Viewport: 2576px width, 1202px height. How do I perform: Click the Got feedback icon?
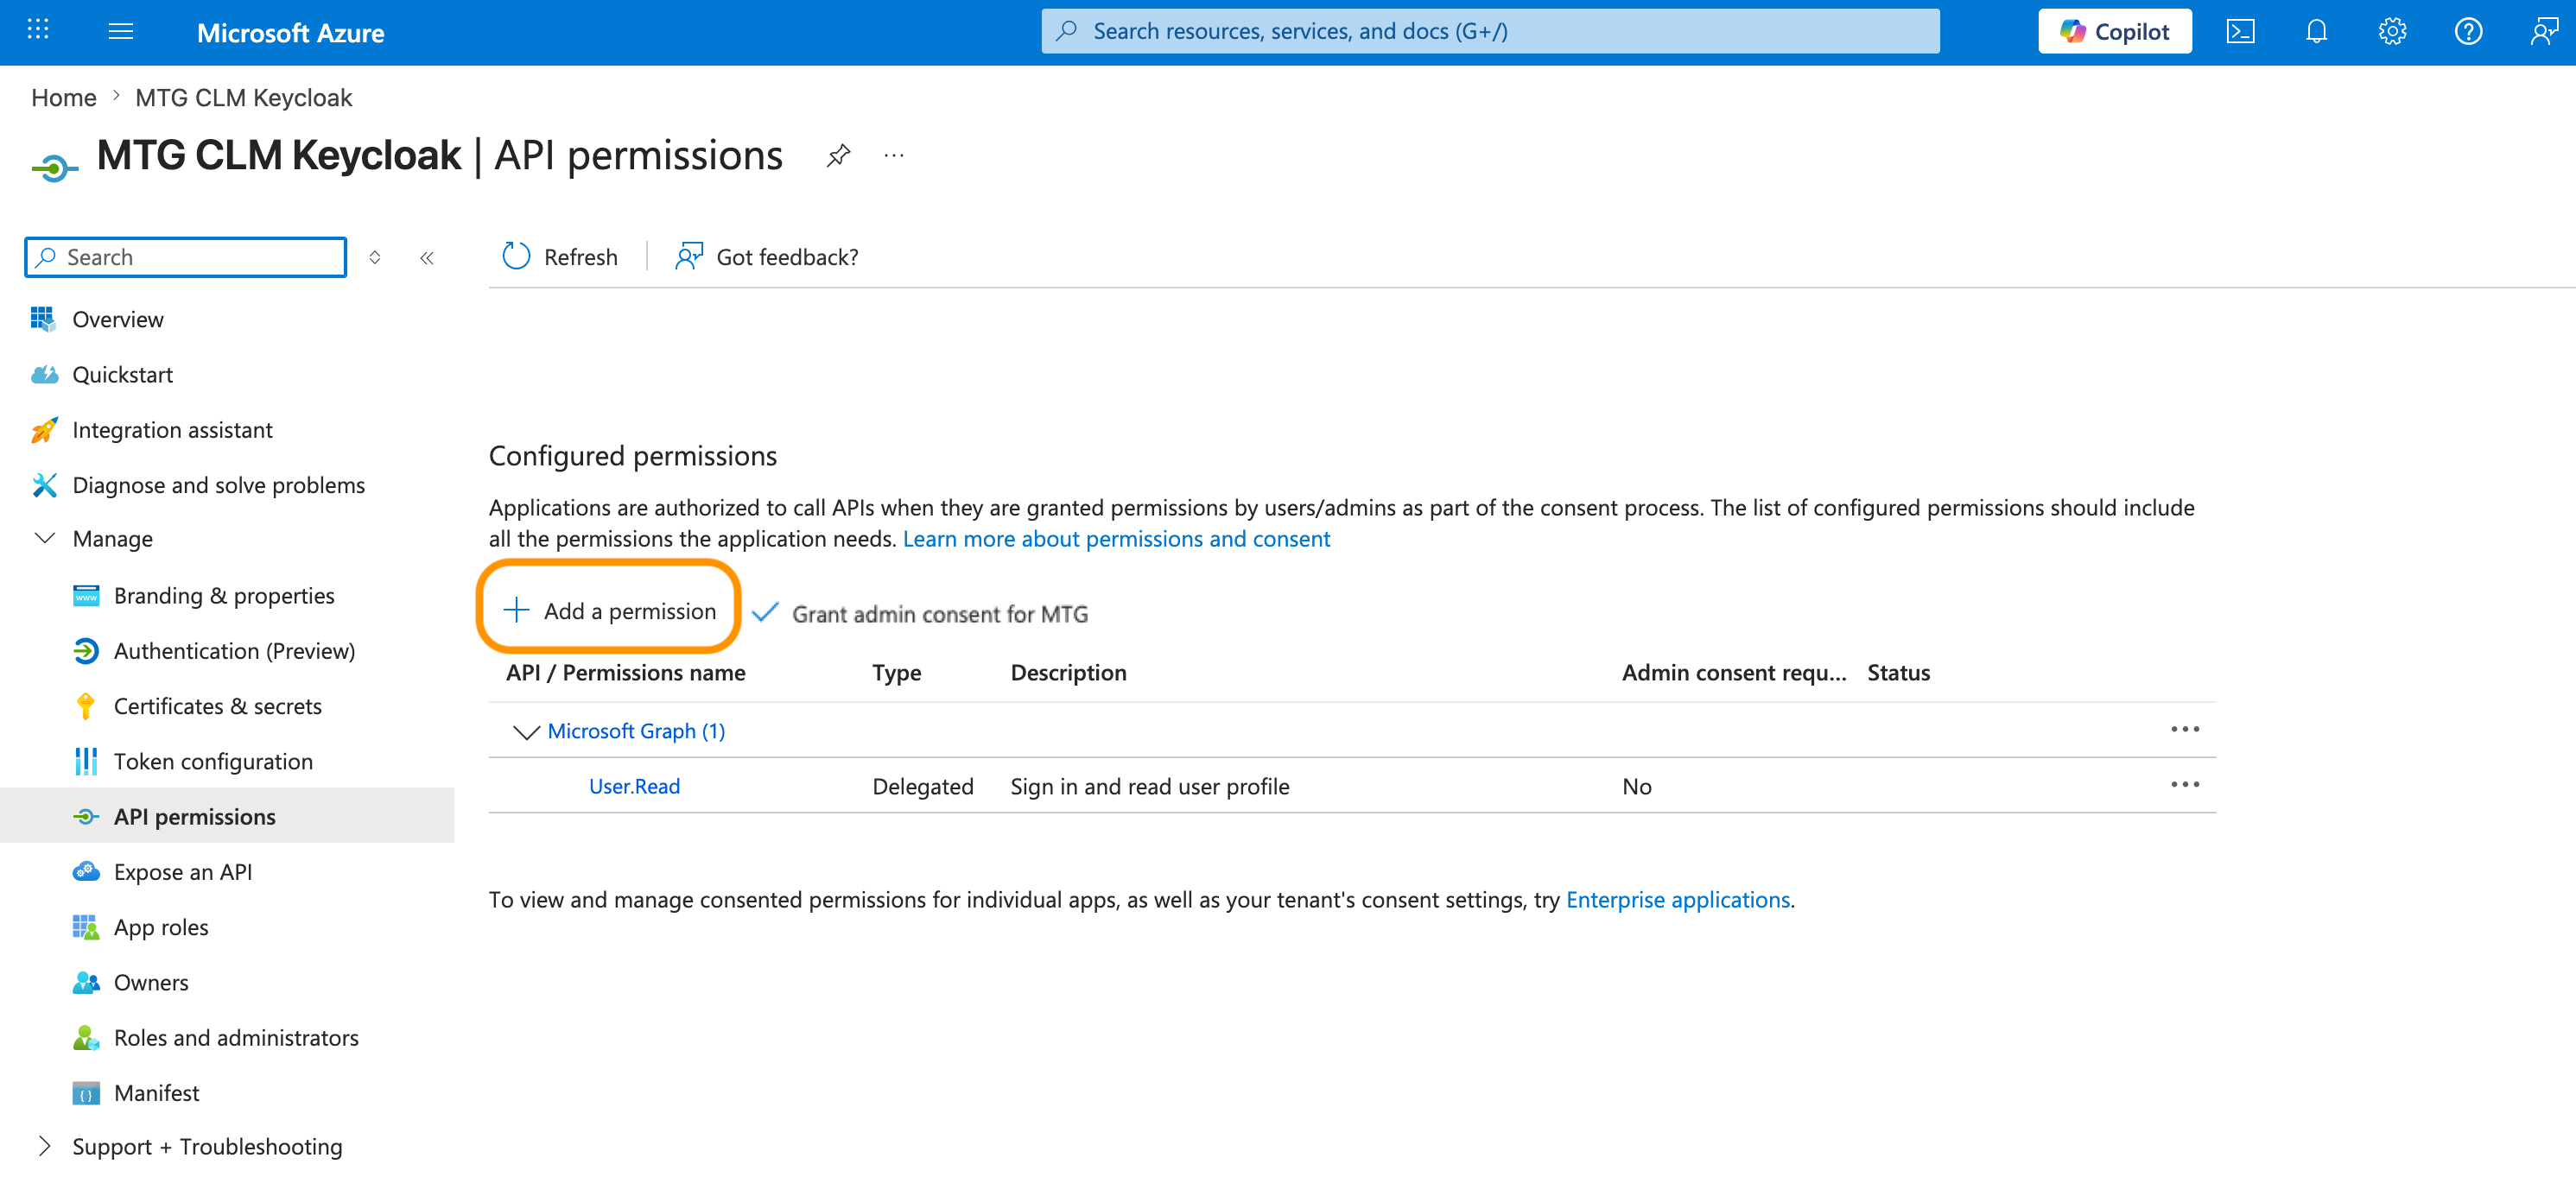[689, 257]
